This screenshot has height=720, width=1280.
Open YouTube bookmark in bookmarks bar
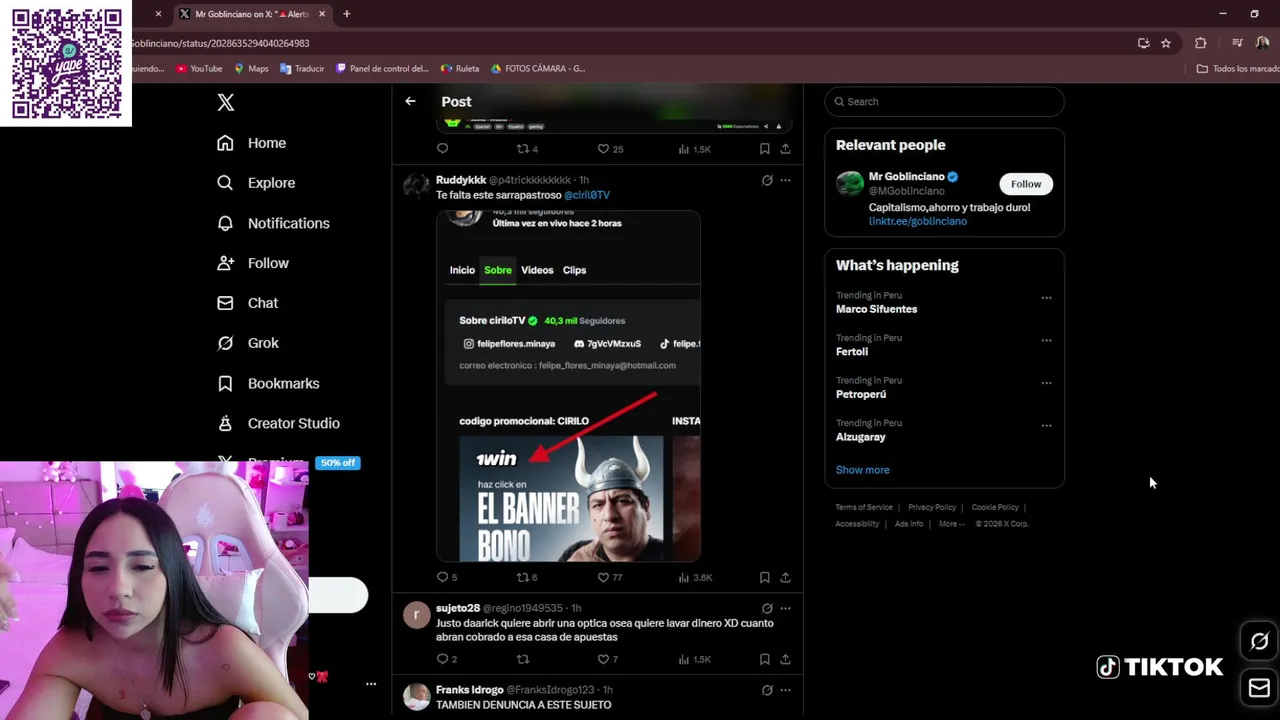pyautogui.click(x=199, y=69)
